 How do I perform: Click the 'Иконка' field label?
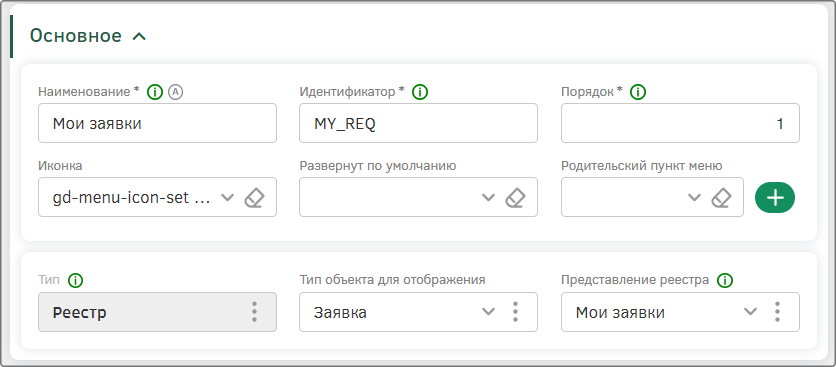point(60,166)
